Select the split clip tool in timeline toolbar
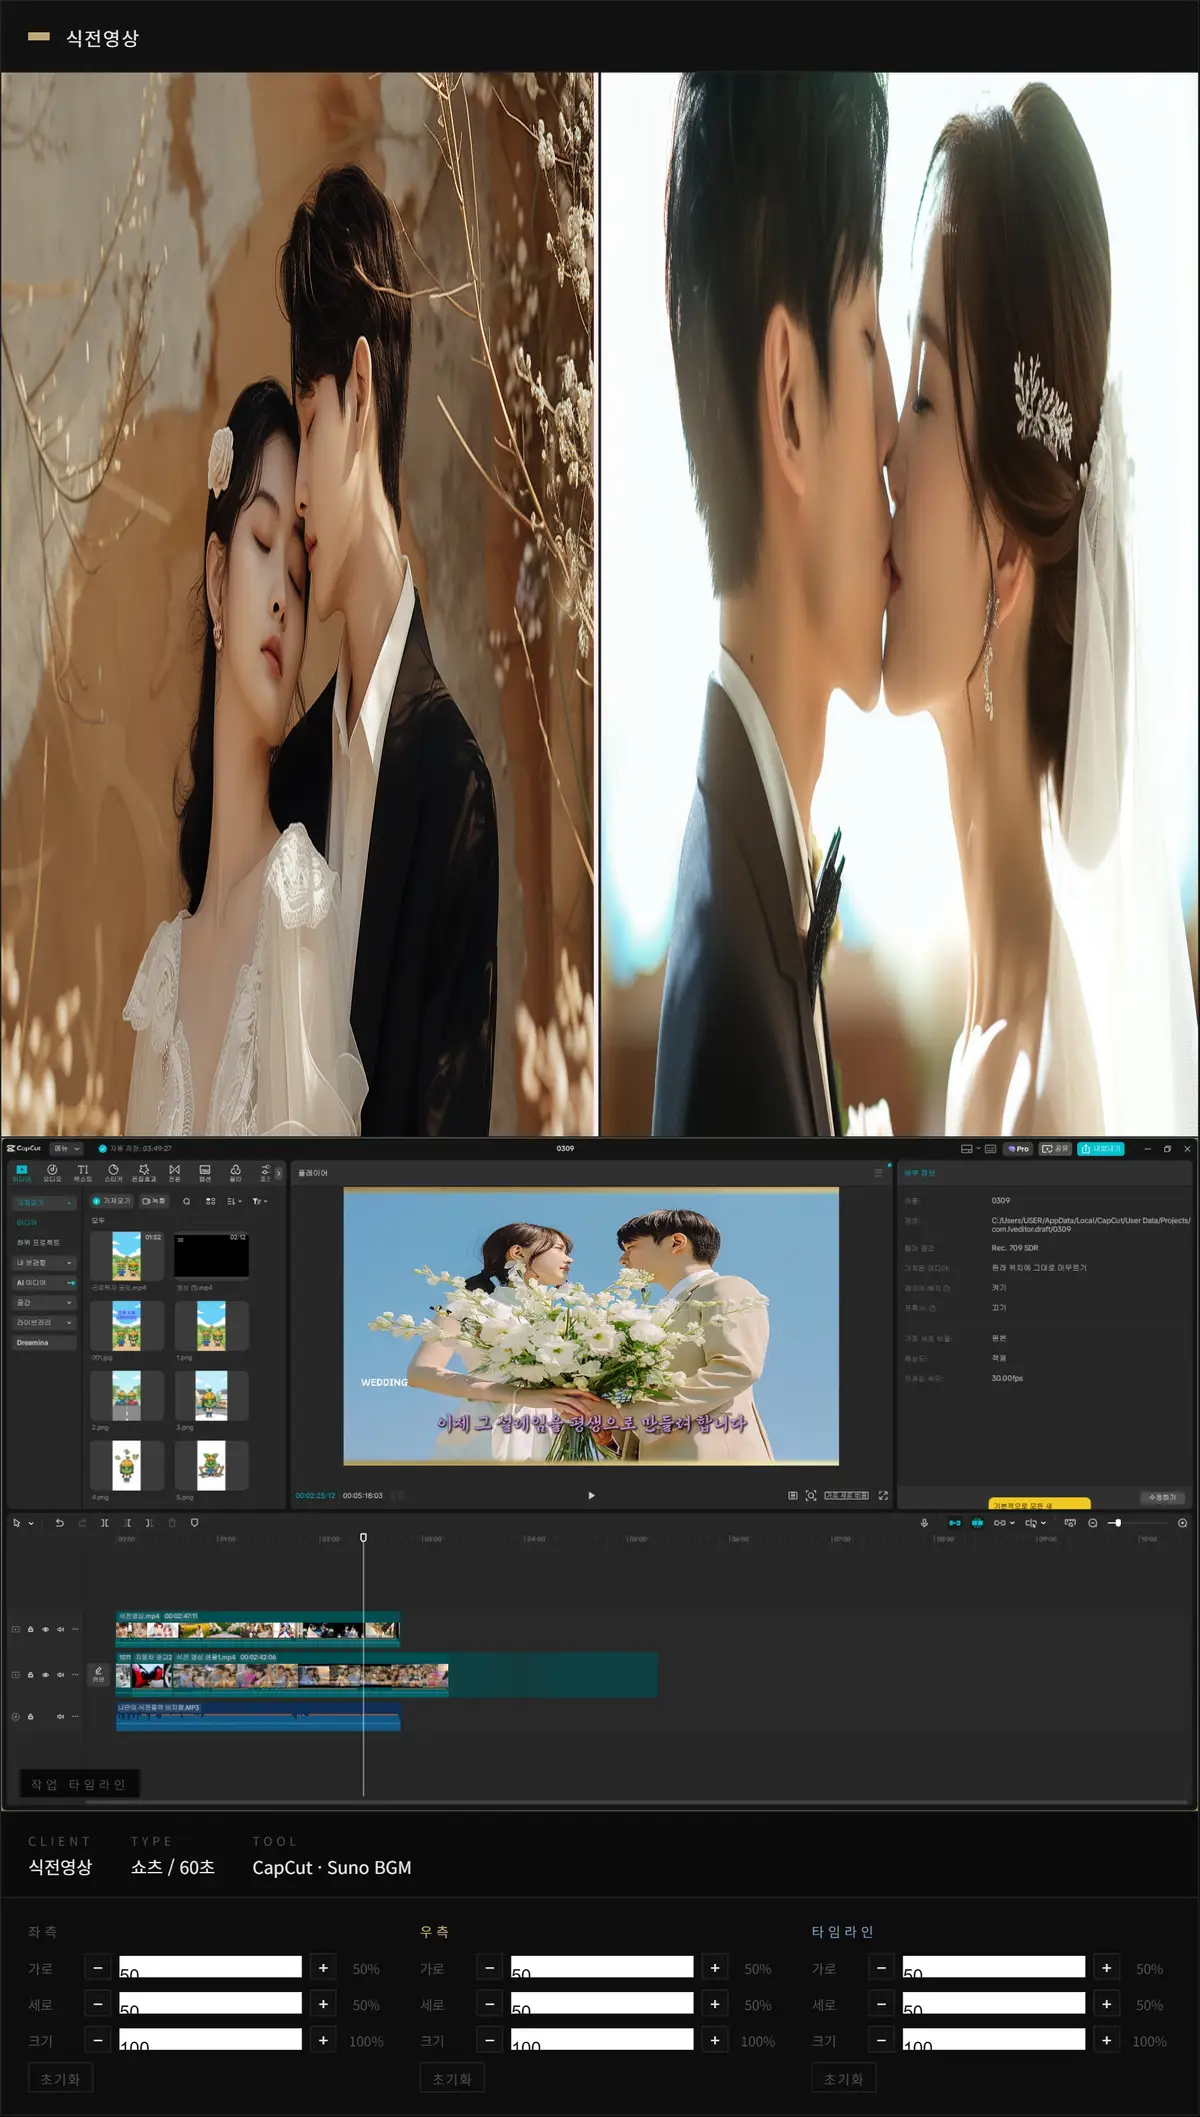The width and height of the screenshot is (1200, 2117). pyautogui.click(x=105, y=1523)
